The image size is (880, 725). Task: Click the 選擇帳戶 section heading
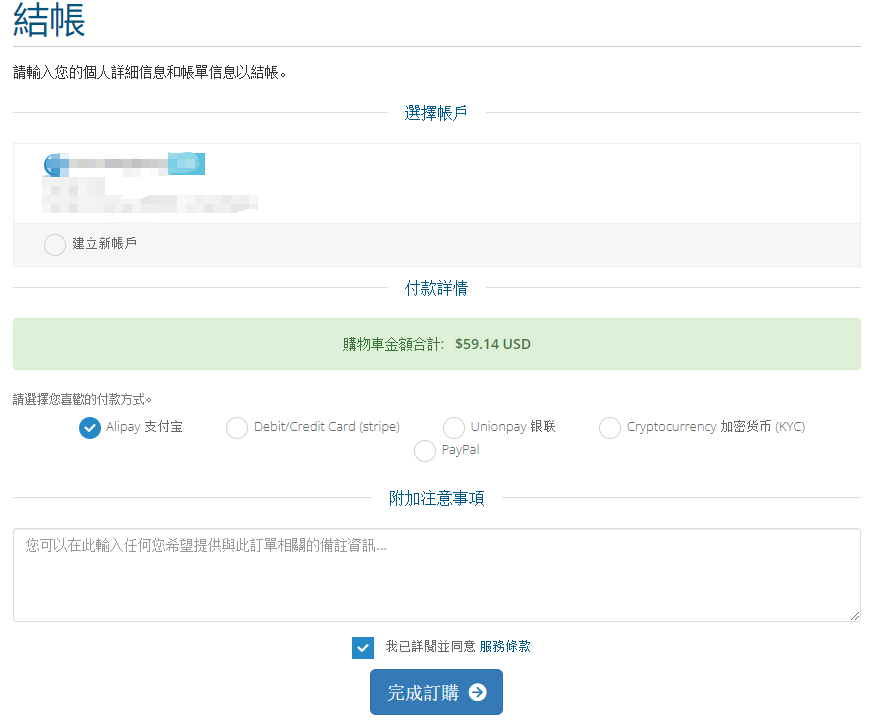click(x=436, y=113)
